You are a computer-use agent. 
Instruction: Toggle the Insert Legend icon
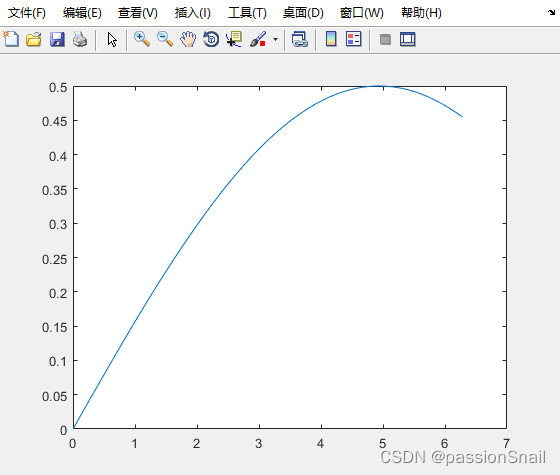354,39
